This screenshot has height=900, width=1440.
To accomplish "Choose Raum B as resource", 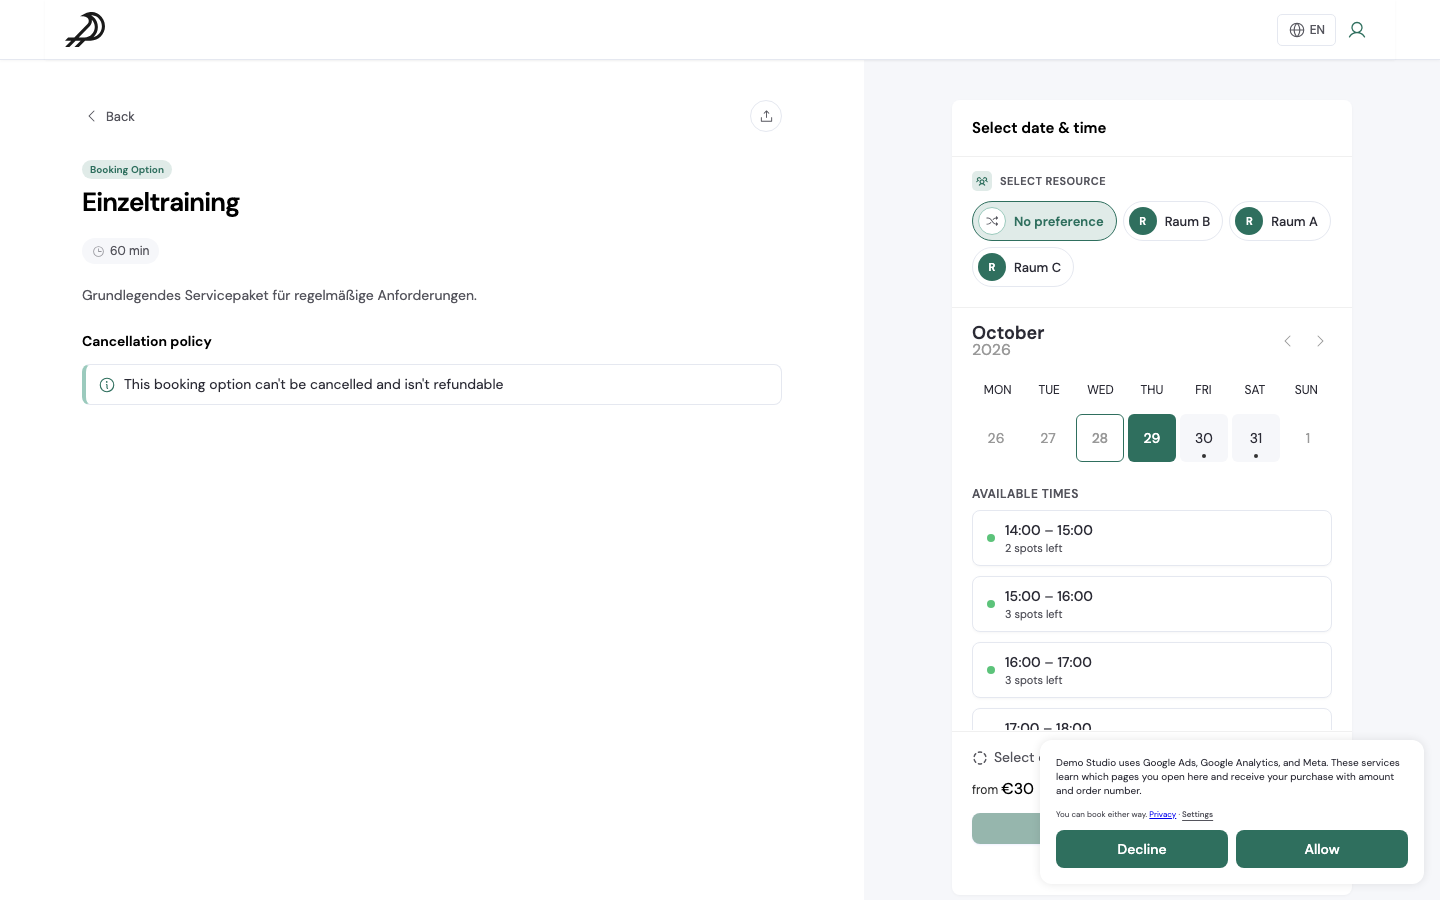I will point(1173,221).
